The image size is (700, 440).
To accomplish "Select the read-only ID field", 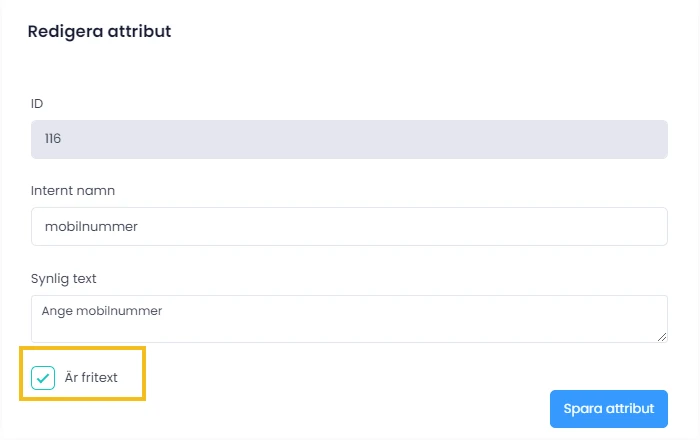I will (x=349, y=139).
